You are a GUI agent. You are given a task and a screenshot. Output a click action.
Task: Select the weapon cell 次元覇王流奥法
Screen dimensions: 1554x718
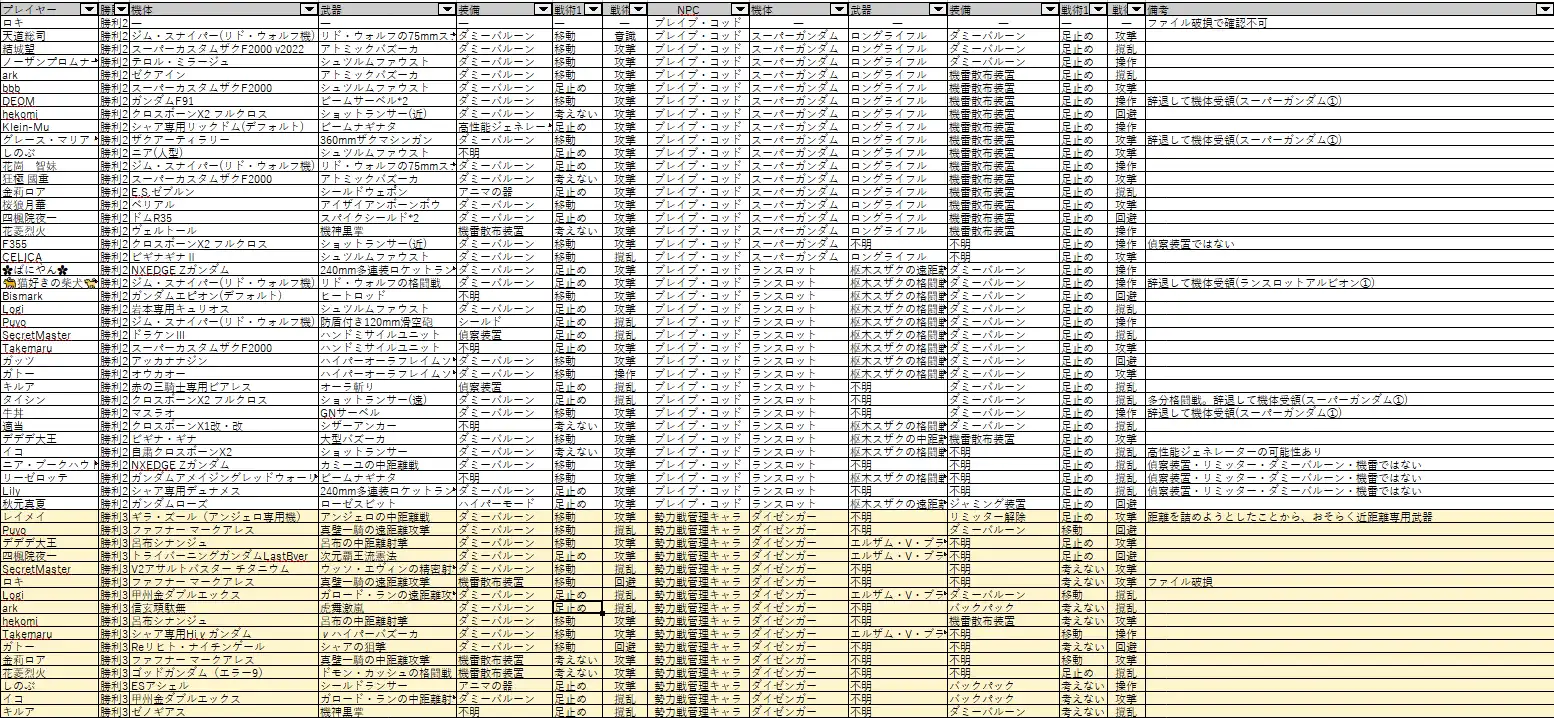[387, 556]
